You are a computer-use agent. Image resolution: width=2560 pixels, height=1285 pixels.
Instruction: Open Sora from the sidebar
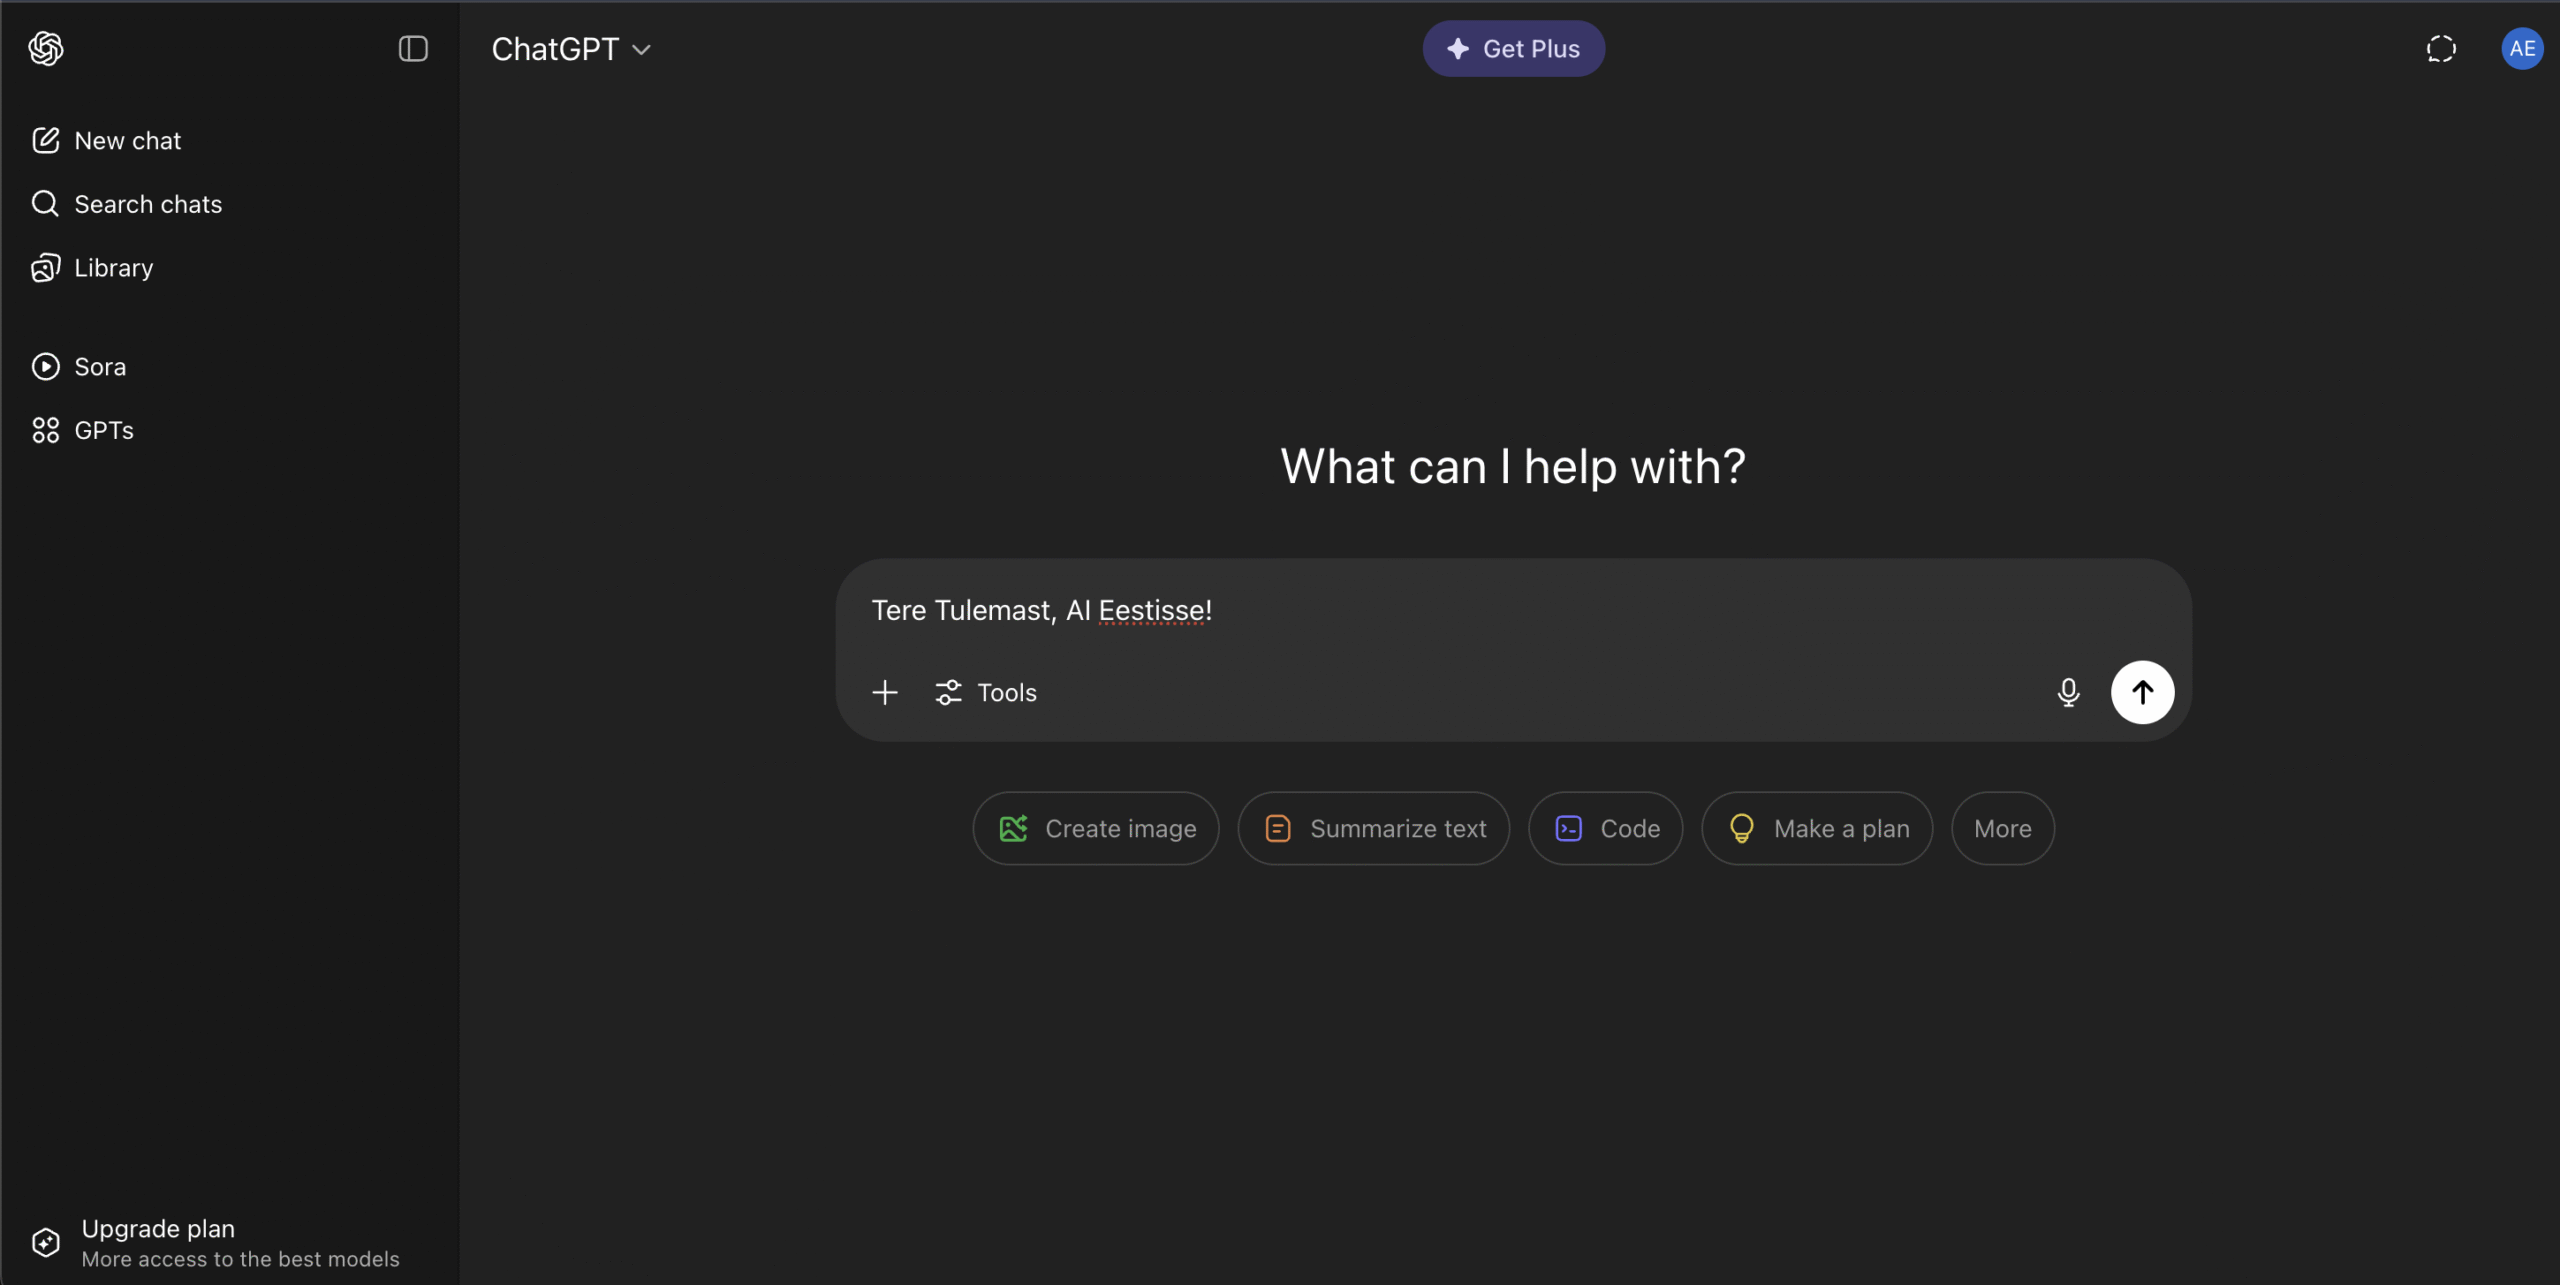pyautogui.click(x=79, y=366)
